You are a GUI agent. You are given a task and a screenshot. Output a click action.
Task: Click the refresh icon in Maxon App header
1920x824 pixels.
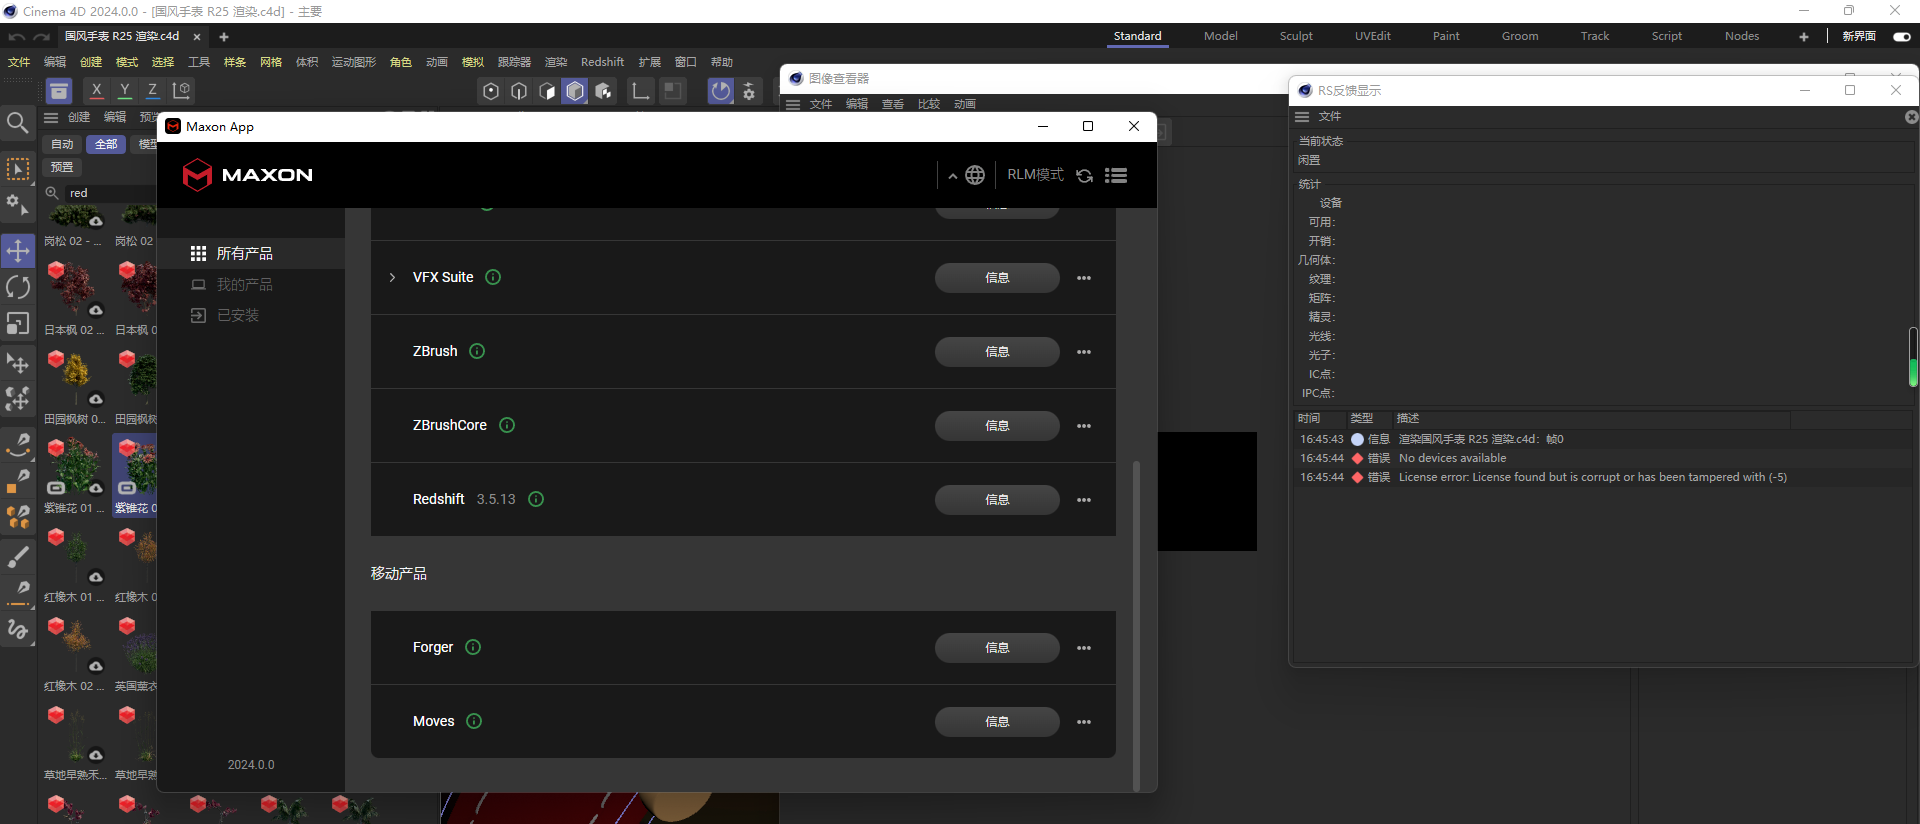coord(1084,176)
